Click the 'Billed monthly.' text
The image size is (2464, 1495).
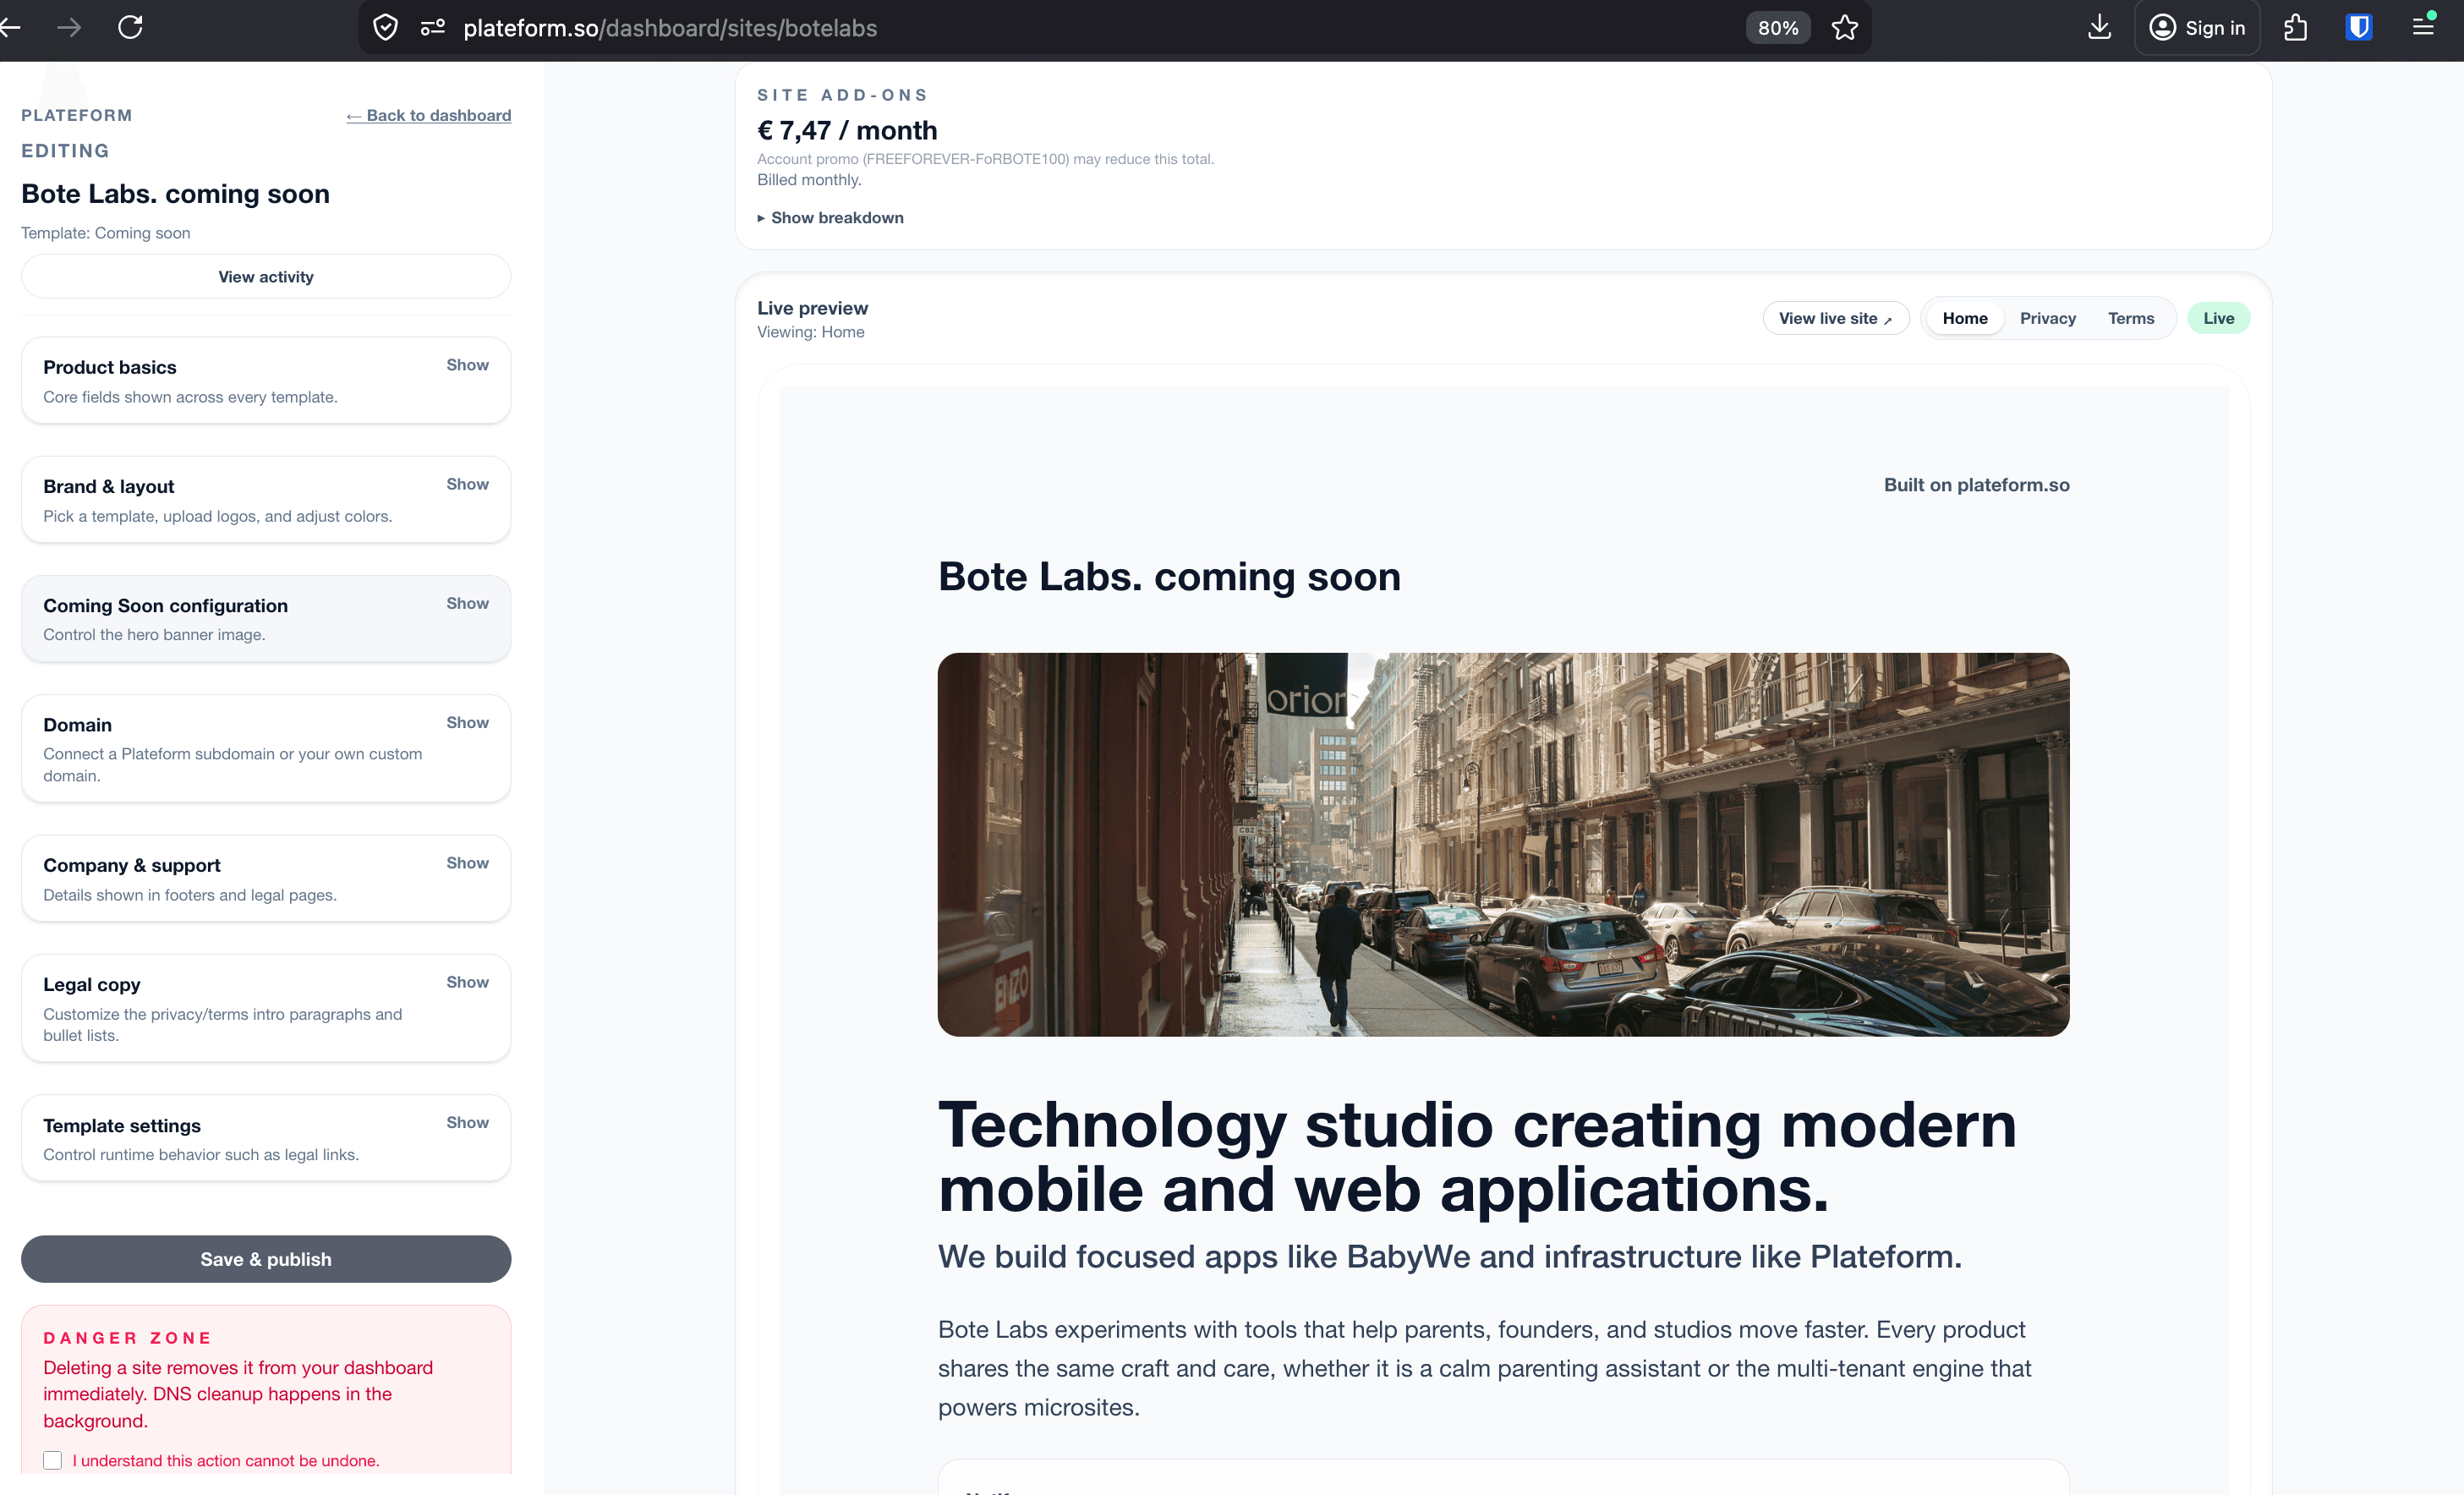(x=809, y=180)
